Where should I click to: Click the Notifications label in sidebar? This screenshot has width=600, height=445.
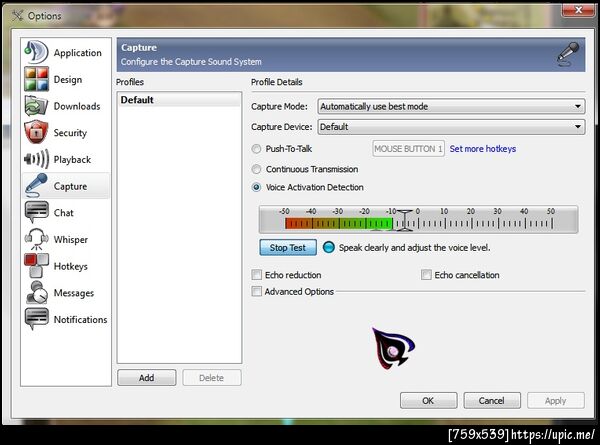tap(80, 319)
